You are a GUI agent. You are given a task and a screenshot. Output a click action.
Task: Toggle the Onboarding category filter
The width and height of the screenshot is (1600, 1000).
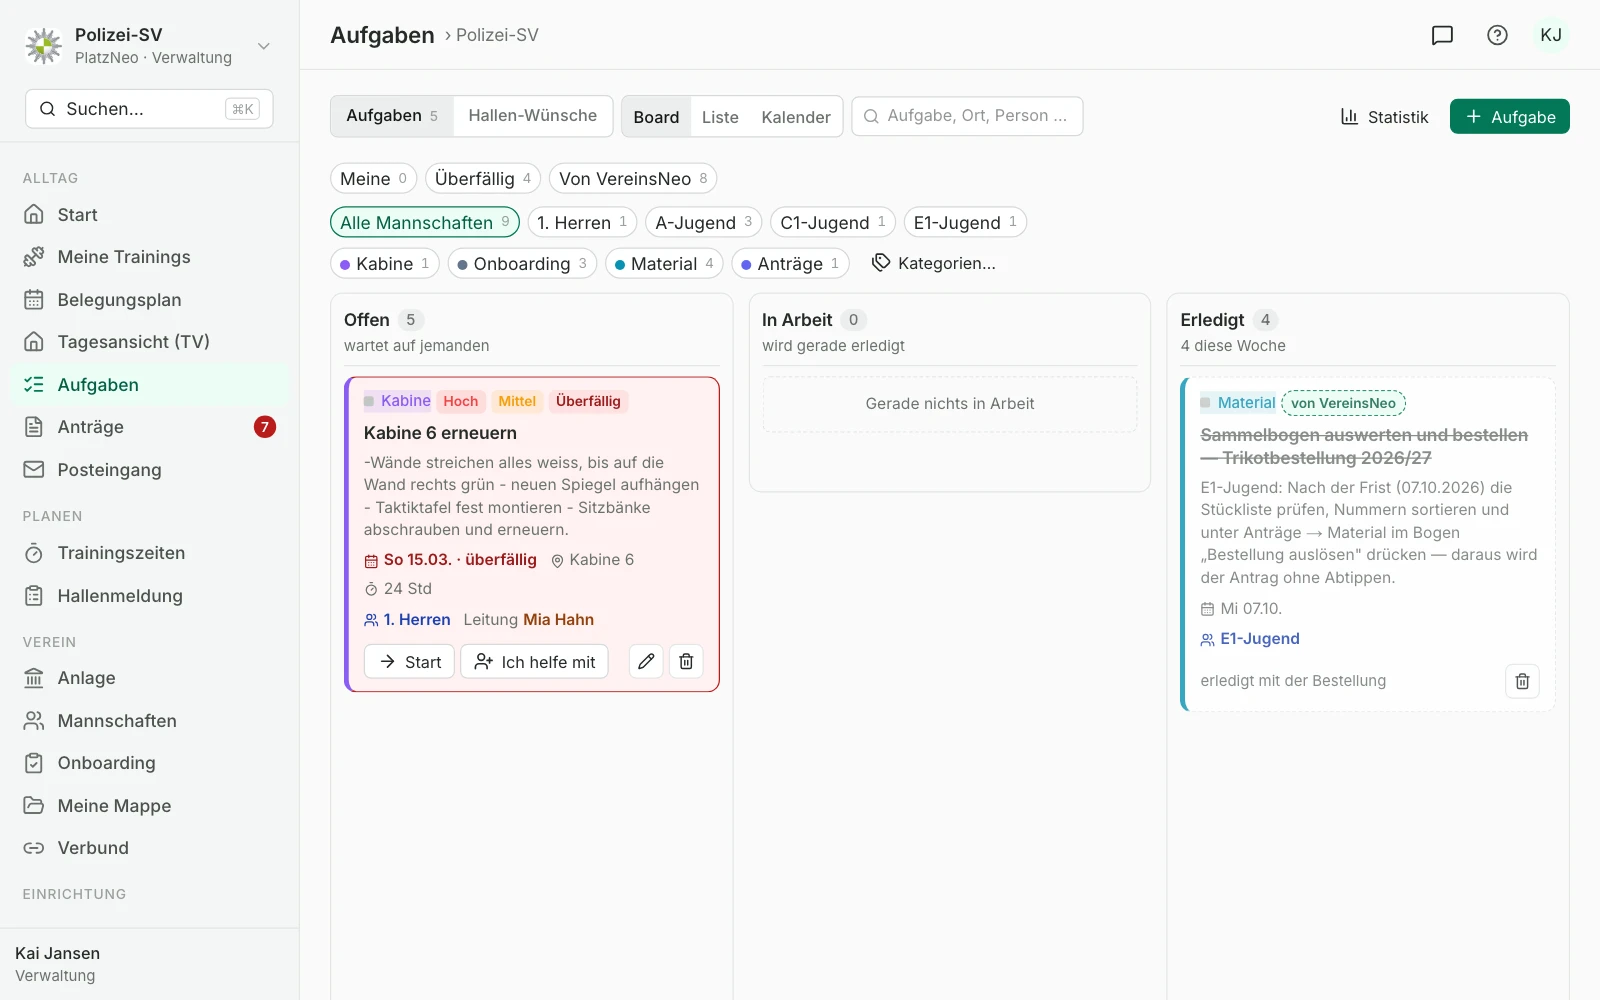522,264
